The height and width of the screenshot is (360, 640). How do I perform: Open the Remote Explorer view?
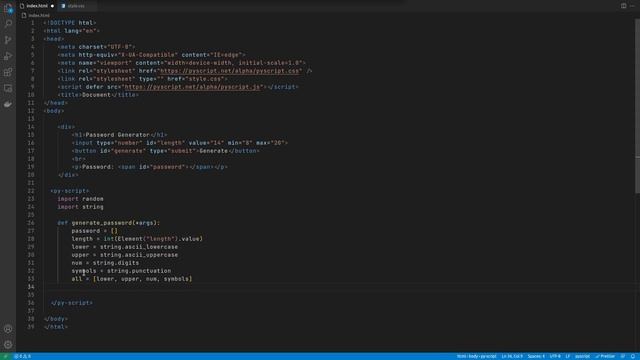point(8,88)
